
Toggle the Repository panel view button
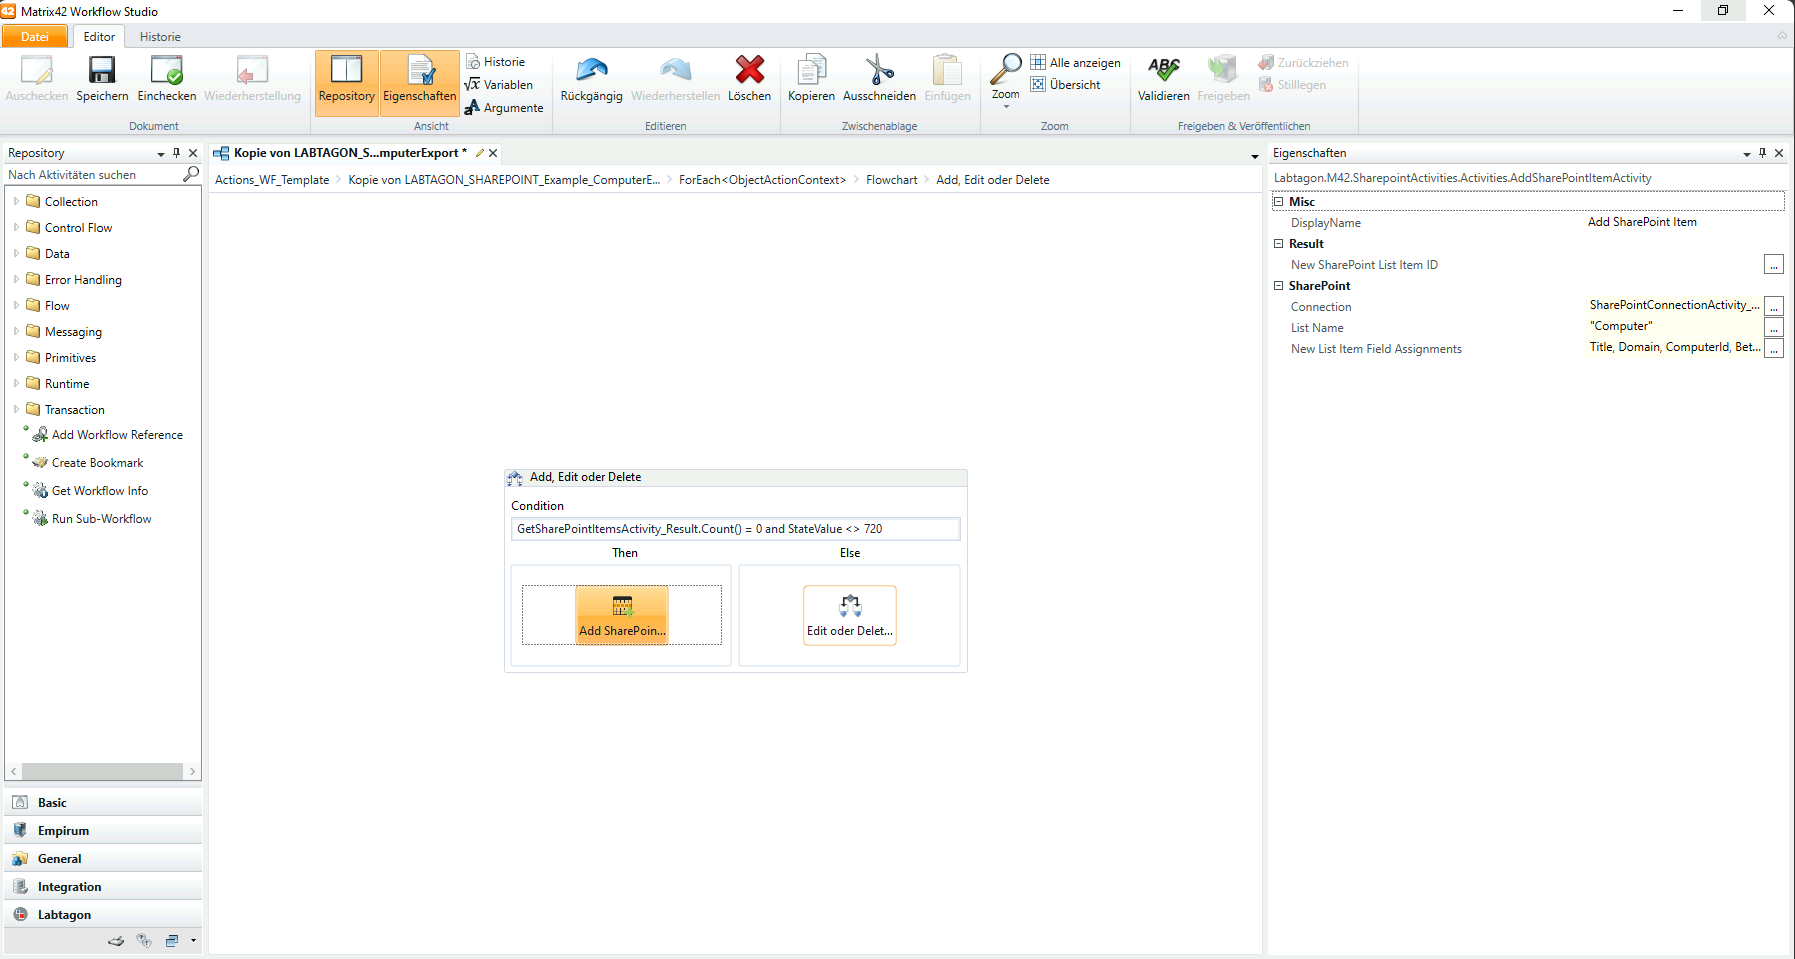(x=346, y=78)
